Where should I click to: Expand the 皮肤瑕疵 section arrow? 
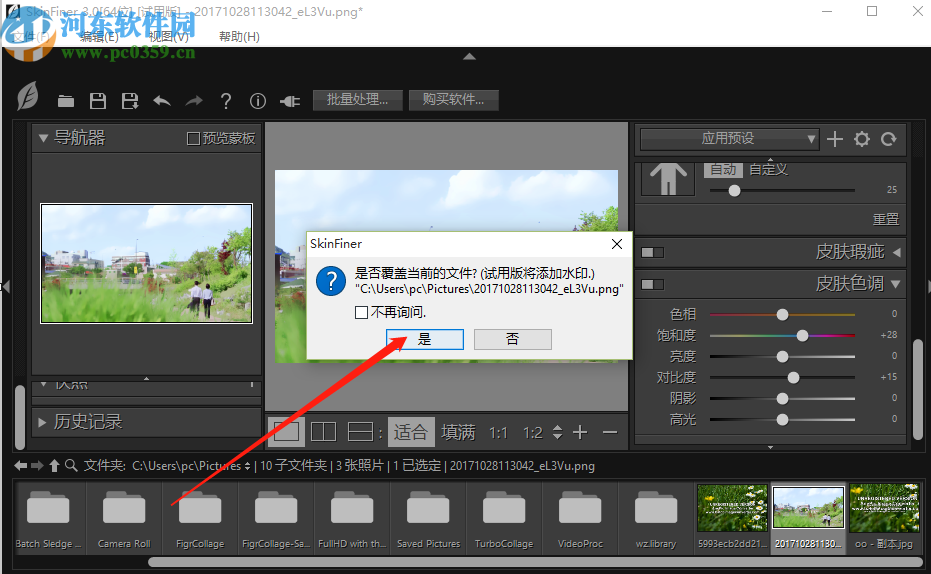click(x=897, y=252)
